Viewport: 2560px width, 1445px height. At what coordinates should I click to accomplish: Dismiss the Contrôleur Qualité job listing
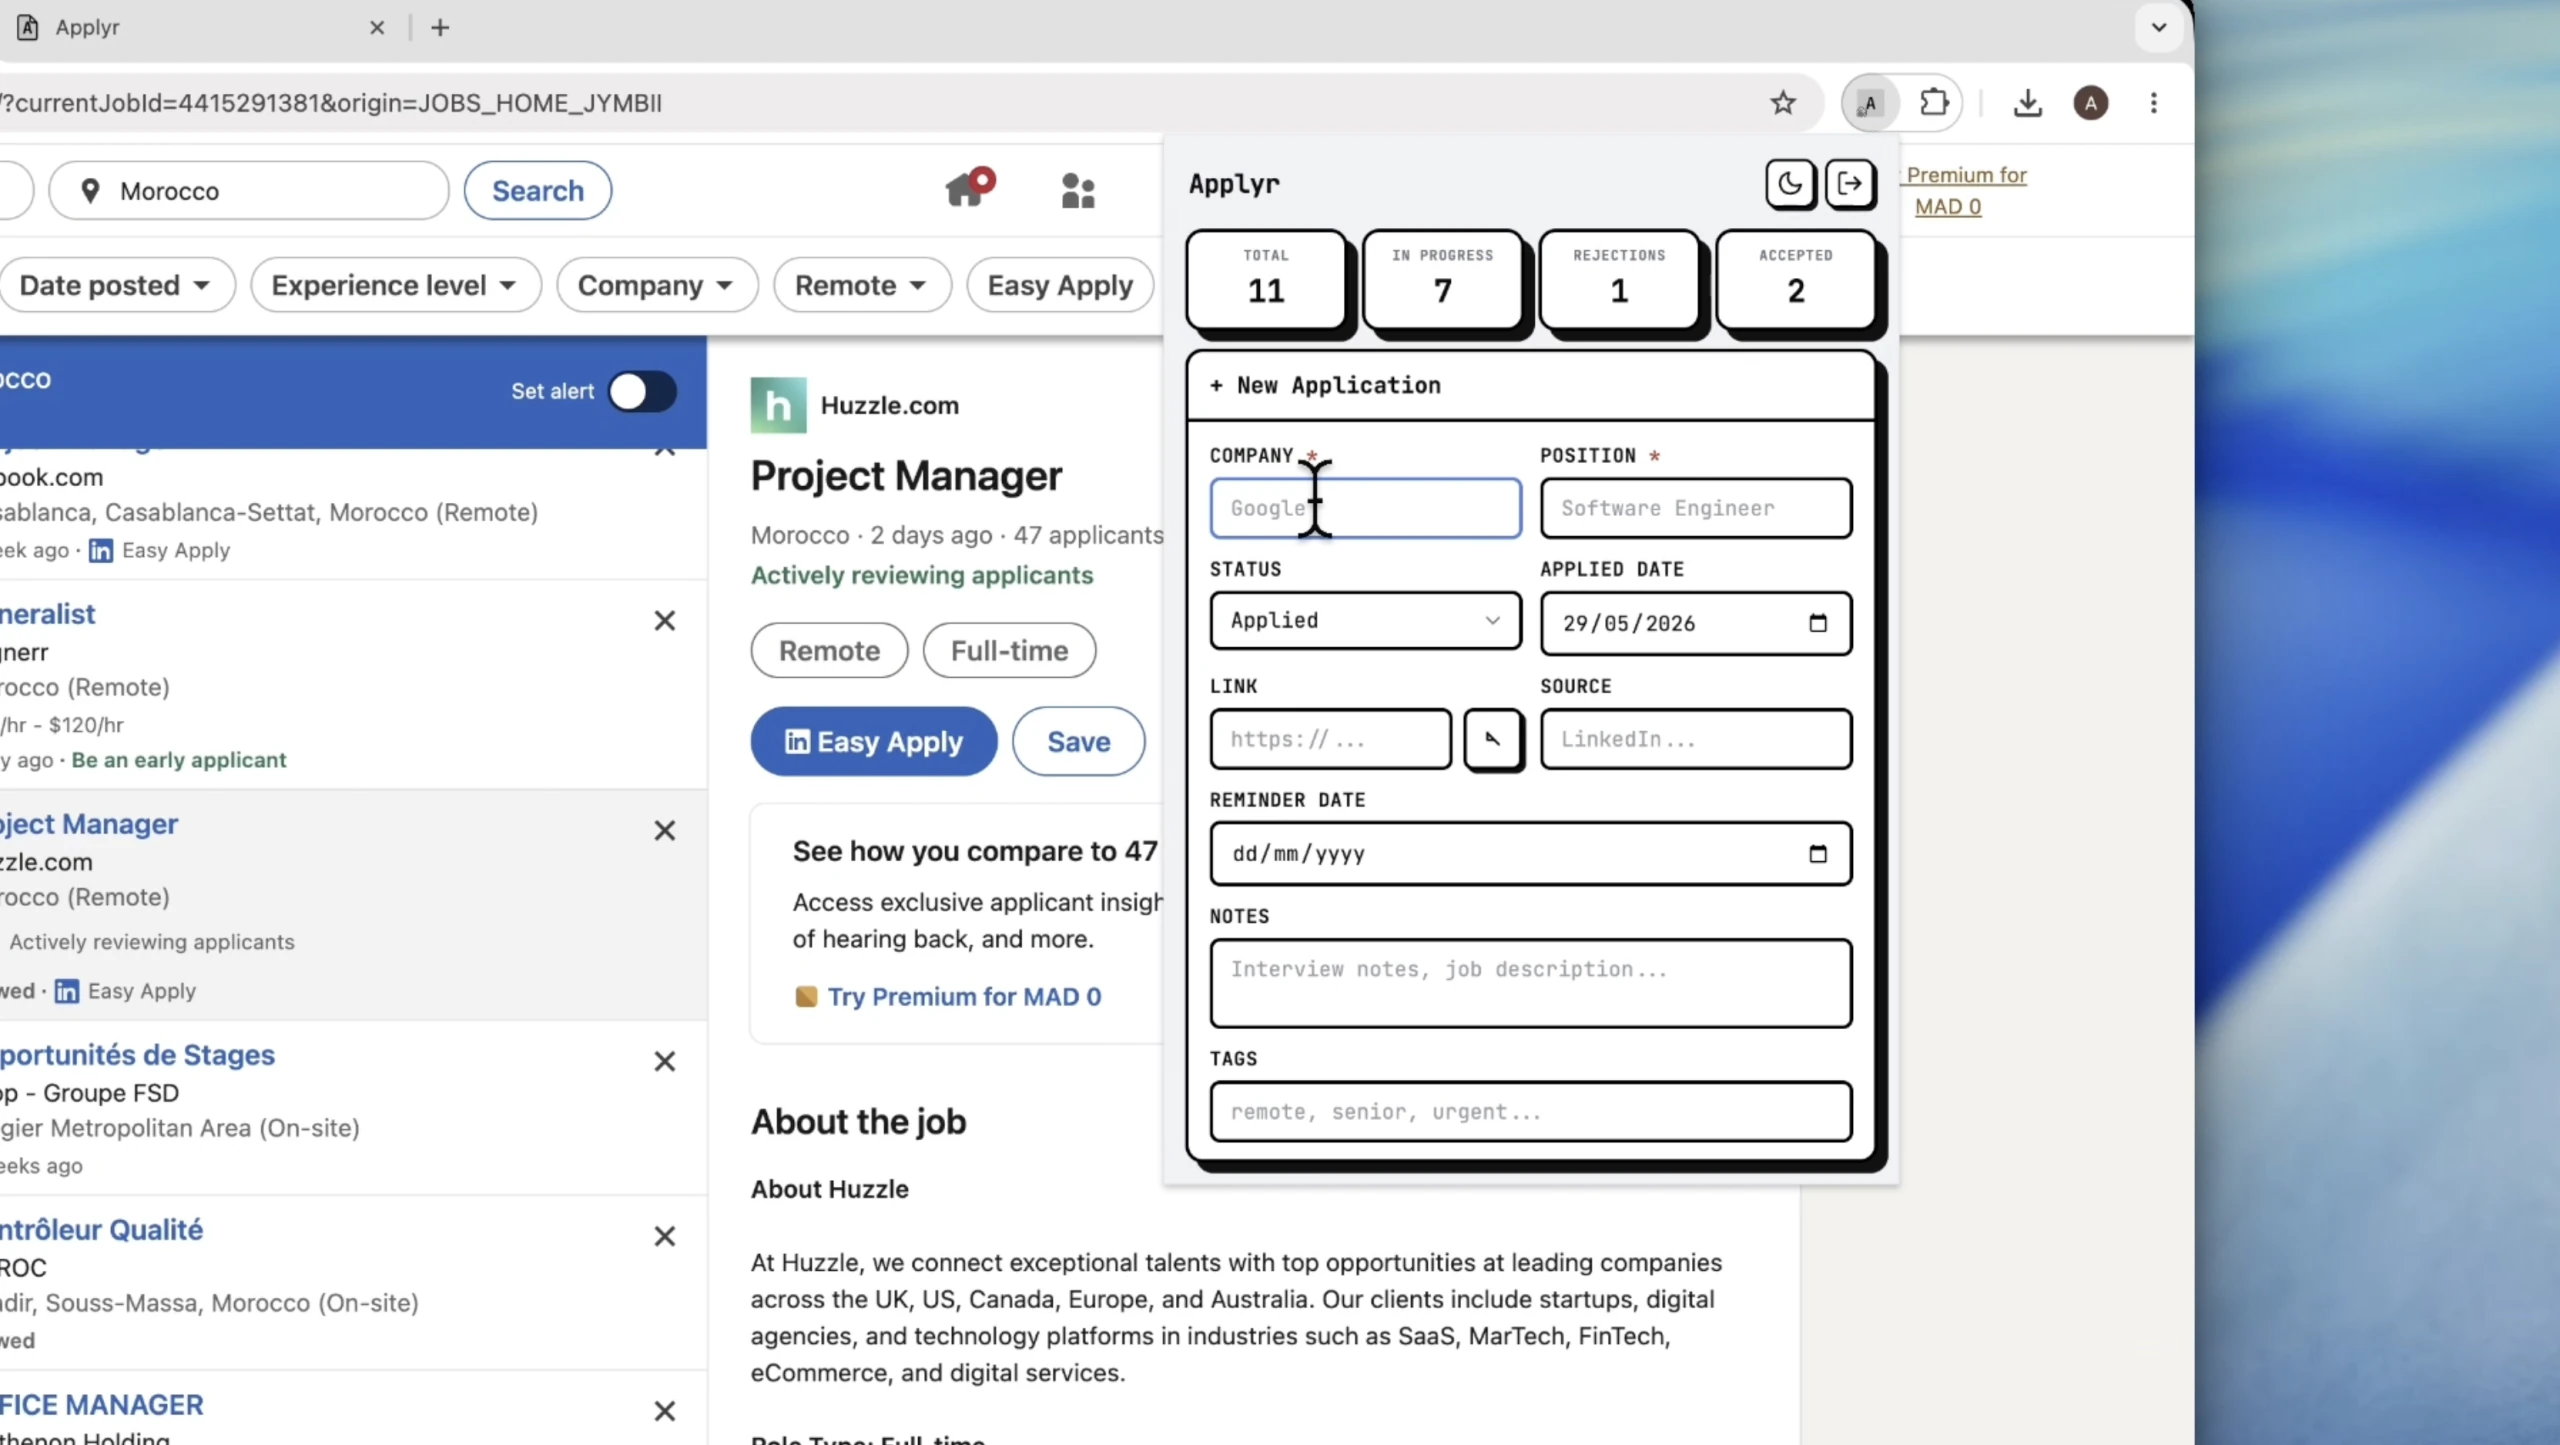(665, 1236)
